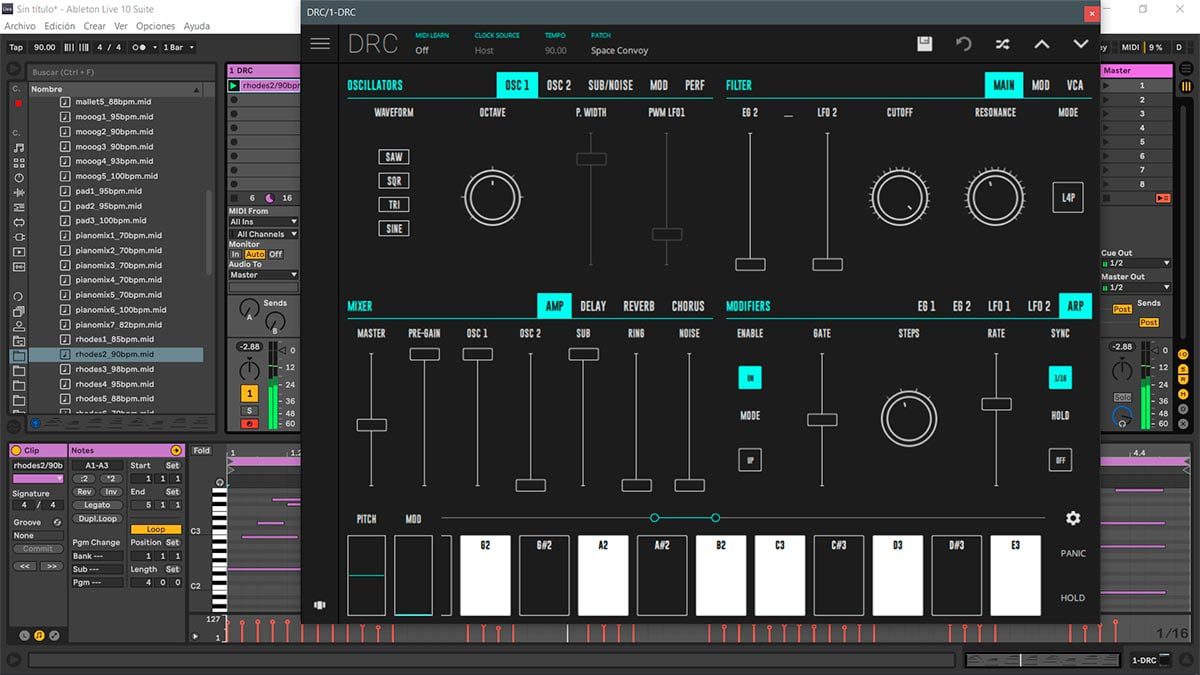Open the All Channels dropdown
1200x675 pixels.
(264, 234)
